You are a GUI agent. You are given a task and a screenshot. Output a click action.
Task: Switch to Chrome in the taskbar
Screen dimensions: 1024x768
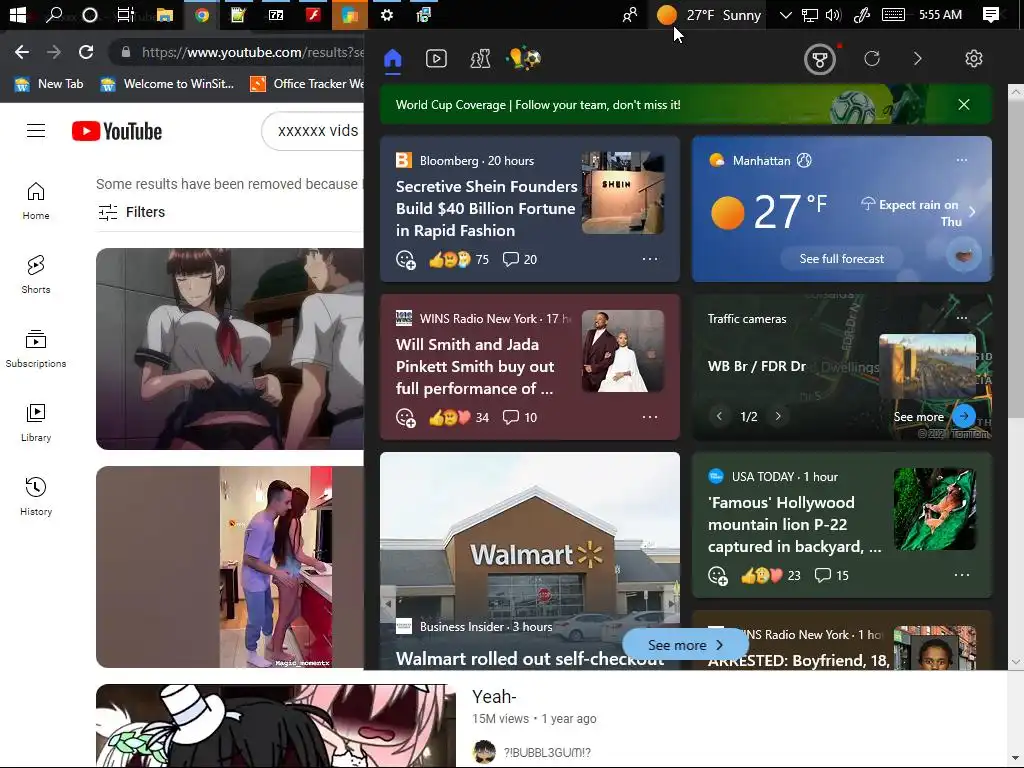click(202, 14)
